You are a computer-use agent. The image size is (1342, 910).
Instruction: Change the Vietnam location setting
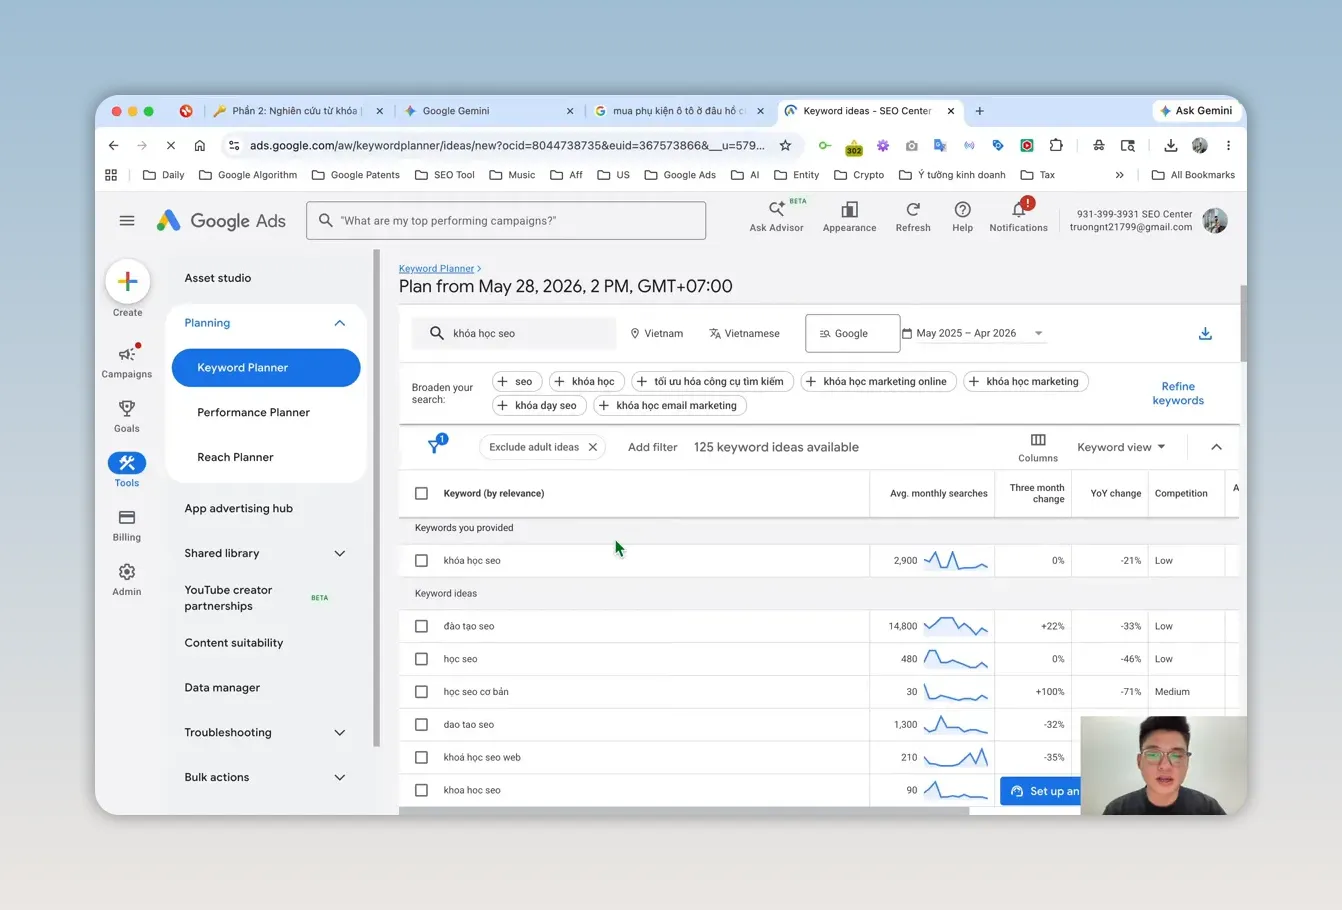pos(657,333)
